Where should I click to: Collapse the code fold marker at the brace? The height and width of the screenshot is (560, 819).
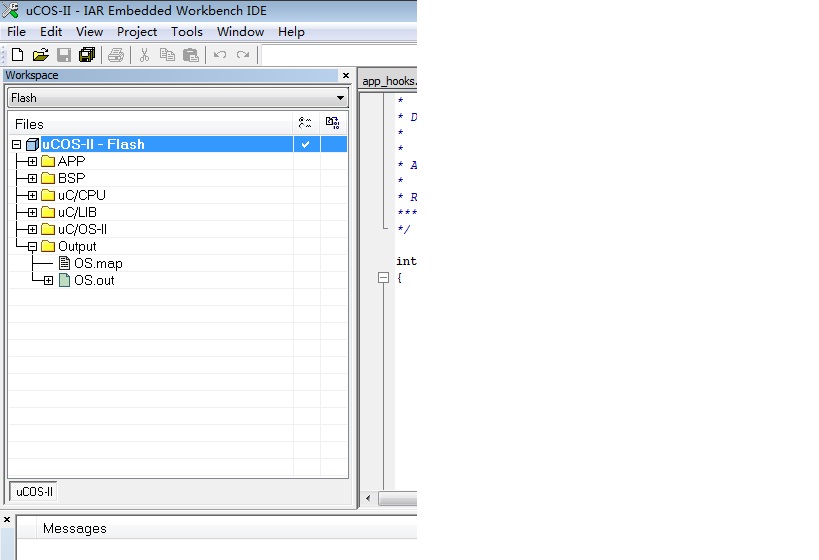click(383, 277)
